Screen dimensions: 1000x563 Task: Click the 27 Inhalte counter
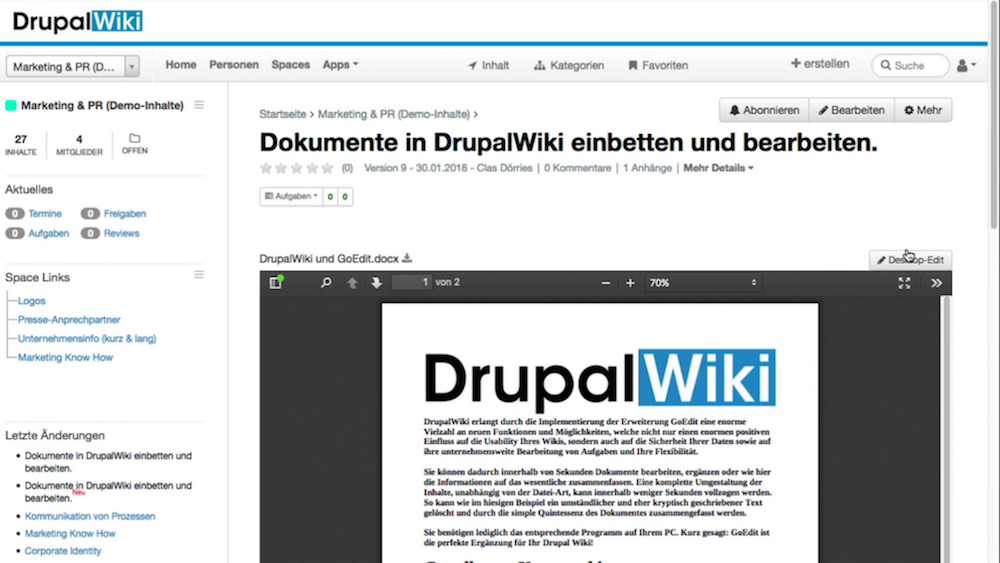(x=21, y=145)
